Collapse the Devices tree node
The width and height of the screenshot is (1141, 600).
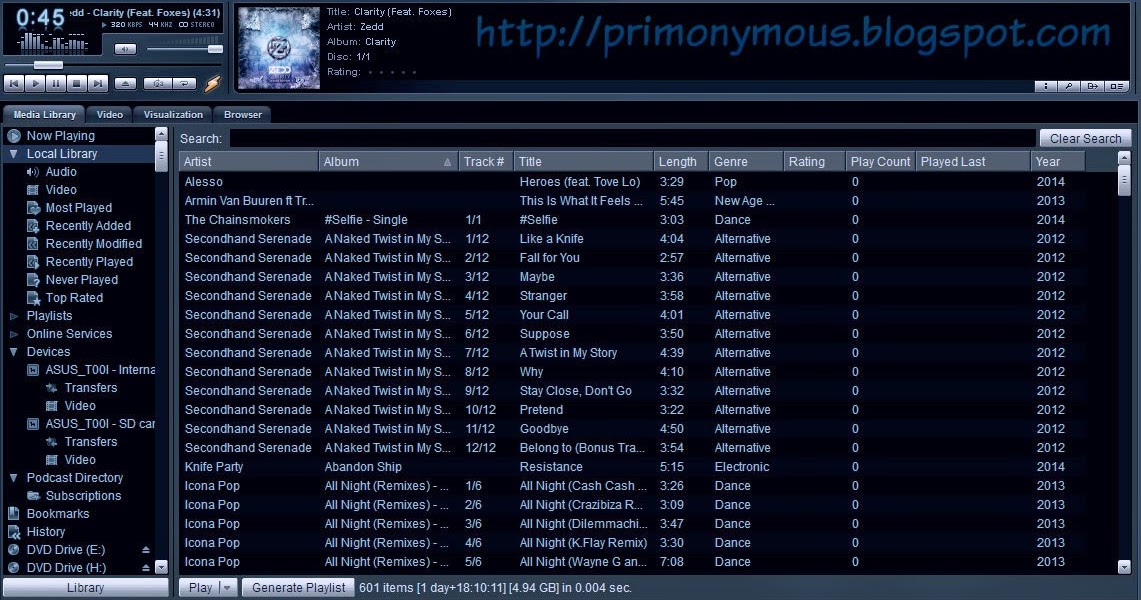tap(13, 352)
